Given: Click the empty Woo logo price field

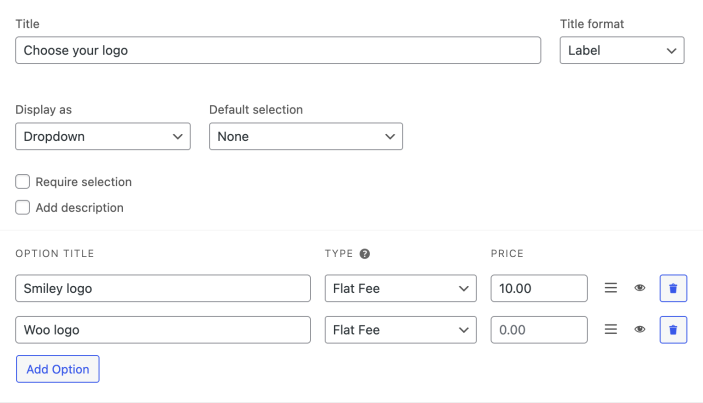Looking at the screenshot, I should [x=538, y=330].
